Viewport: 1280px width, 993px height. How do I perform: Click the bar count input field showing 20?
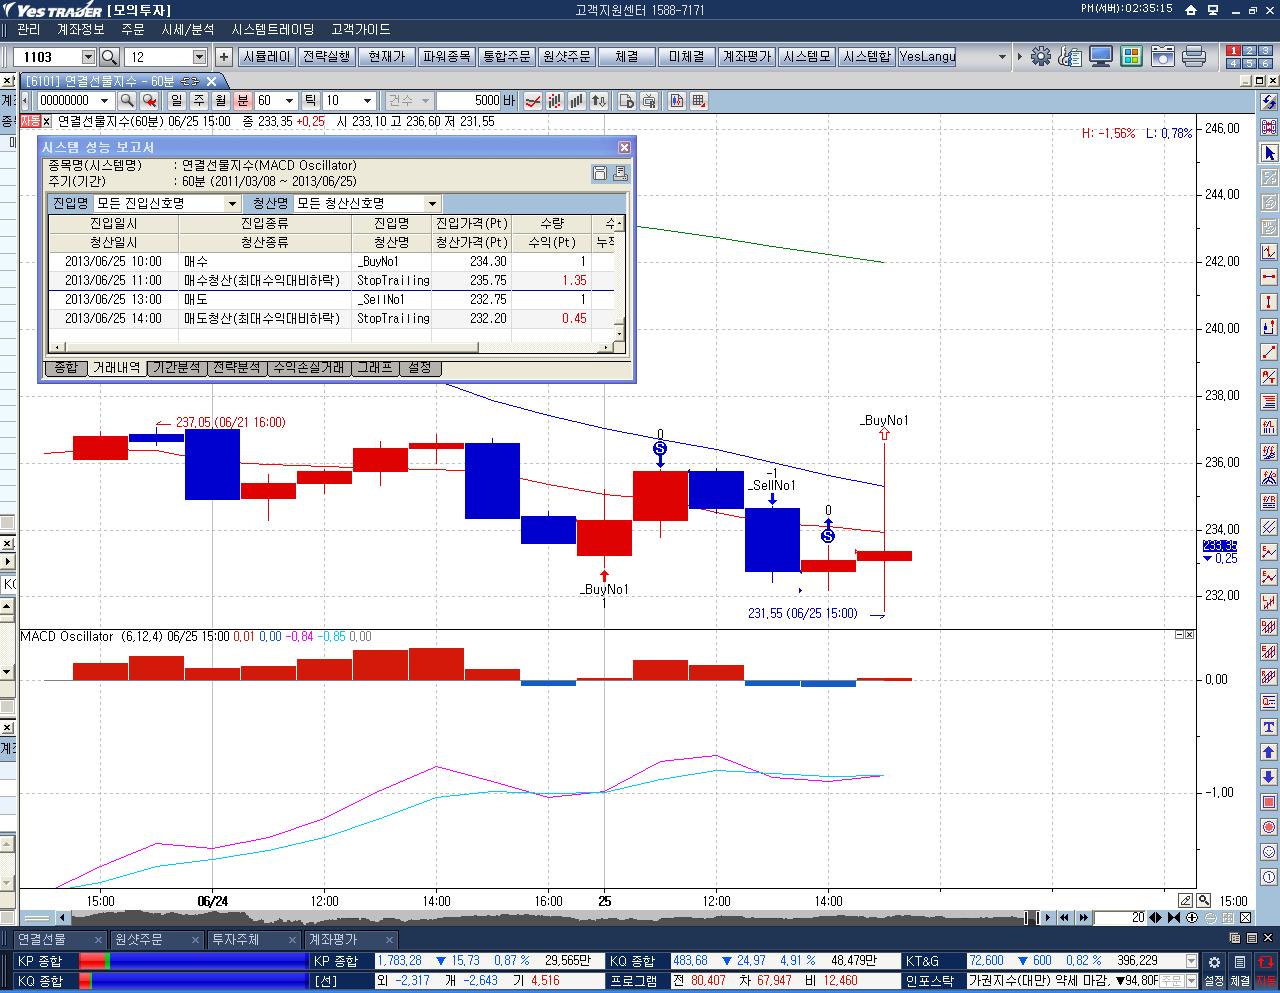coord(1120,917)
